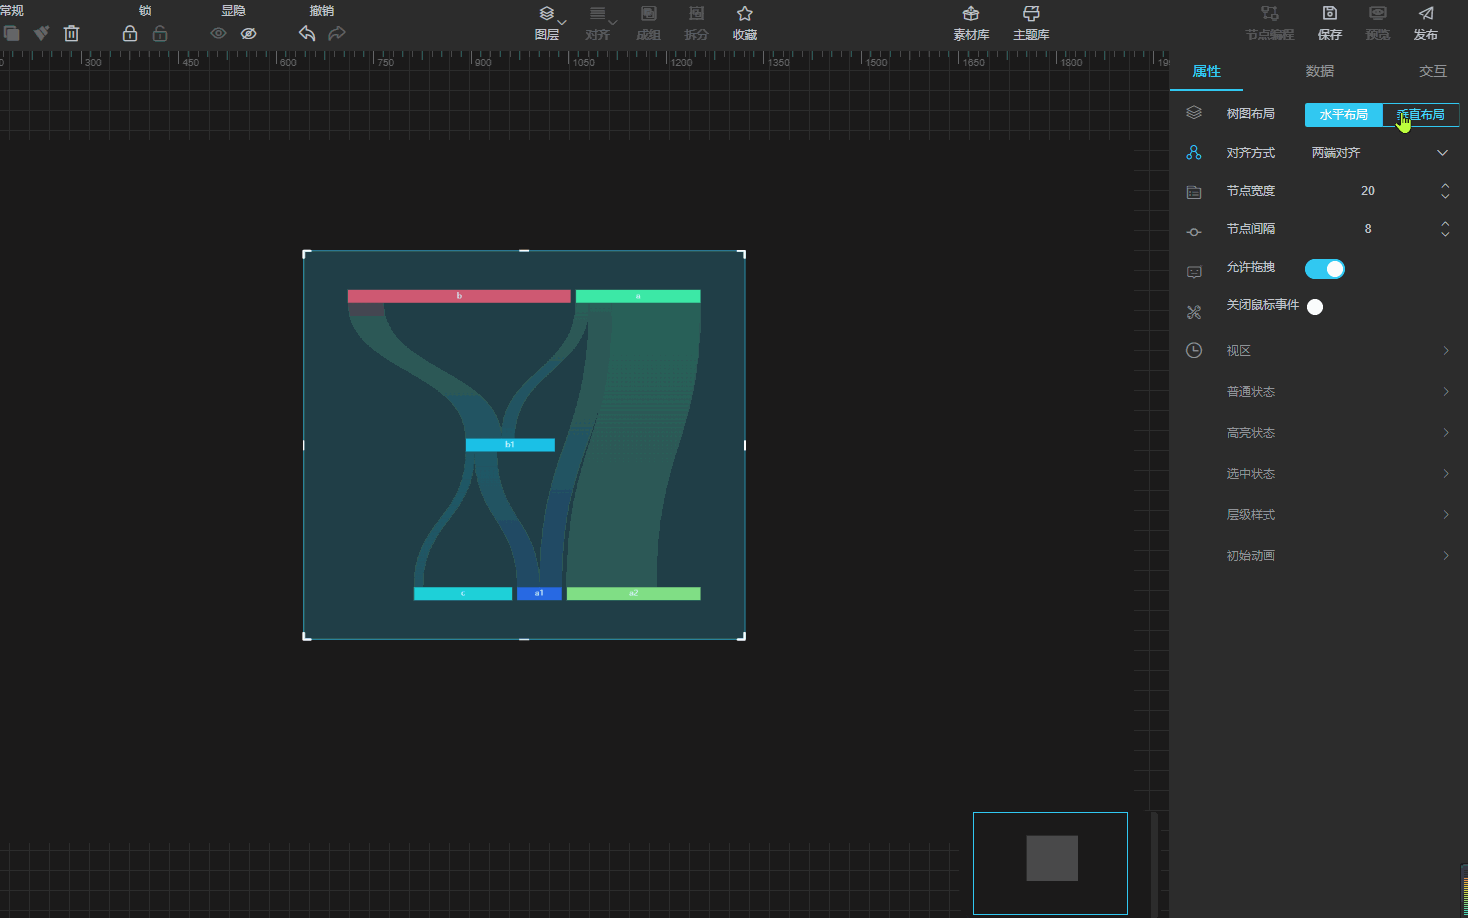Click the list icon beside 节点宽度
1468x918 pixels.
[1194, 192]
